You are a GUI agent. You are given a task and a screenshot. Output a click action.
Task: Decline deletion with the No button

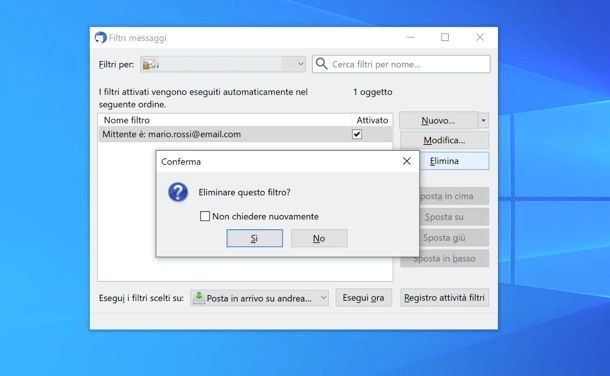click(x=319, y=238)
